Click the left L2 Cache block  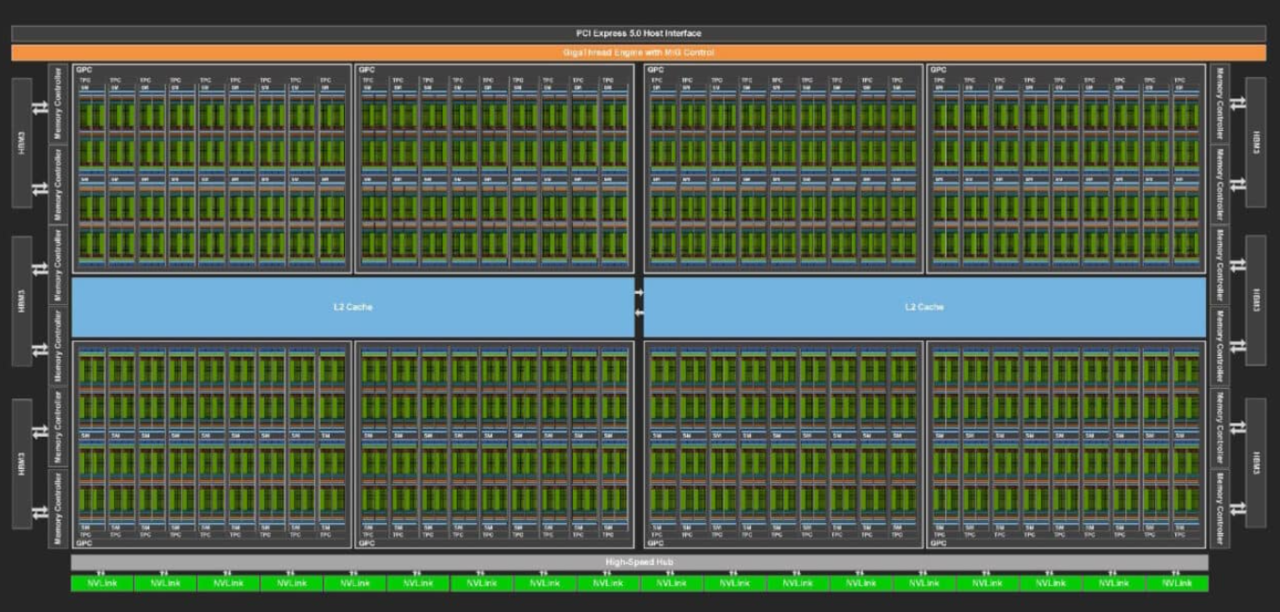click(352, 307)
